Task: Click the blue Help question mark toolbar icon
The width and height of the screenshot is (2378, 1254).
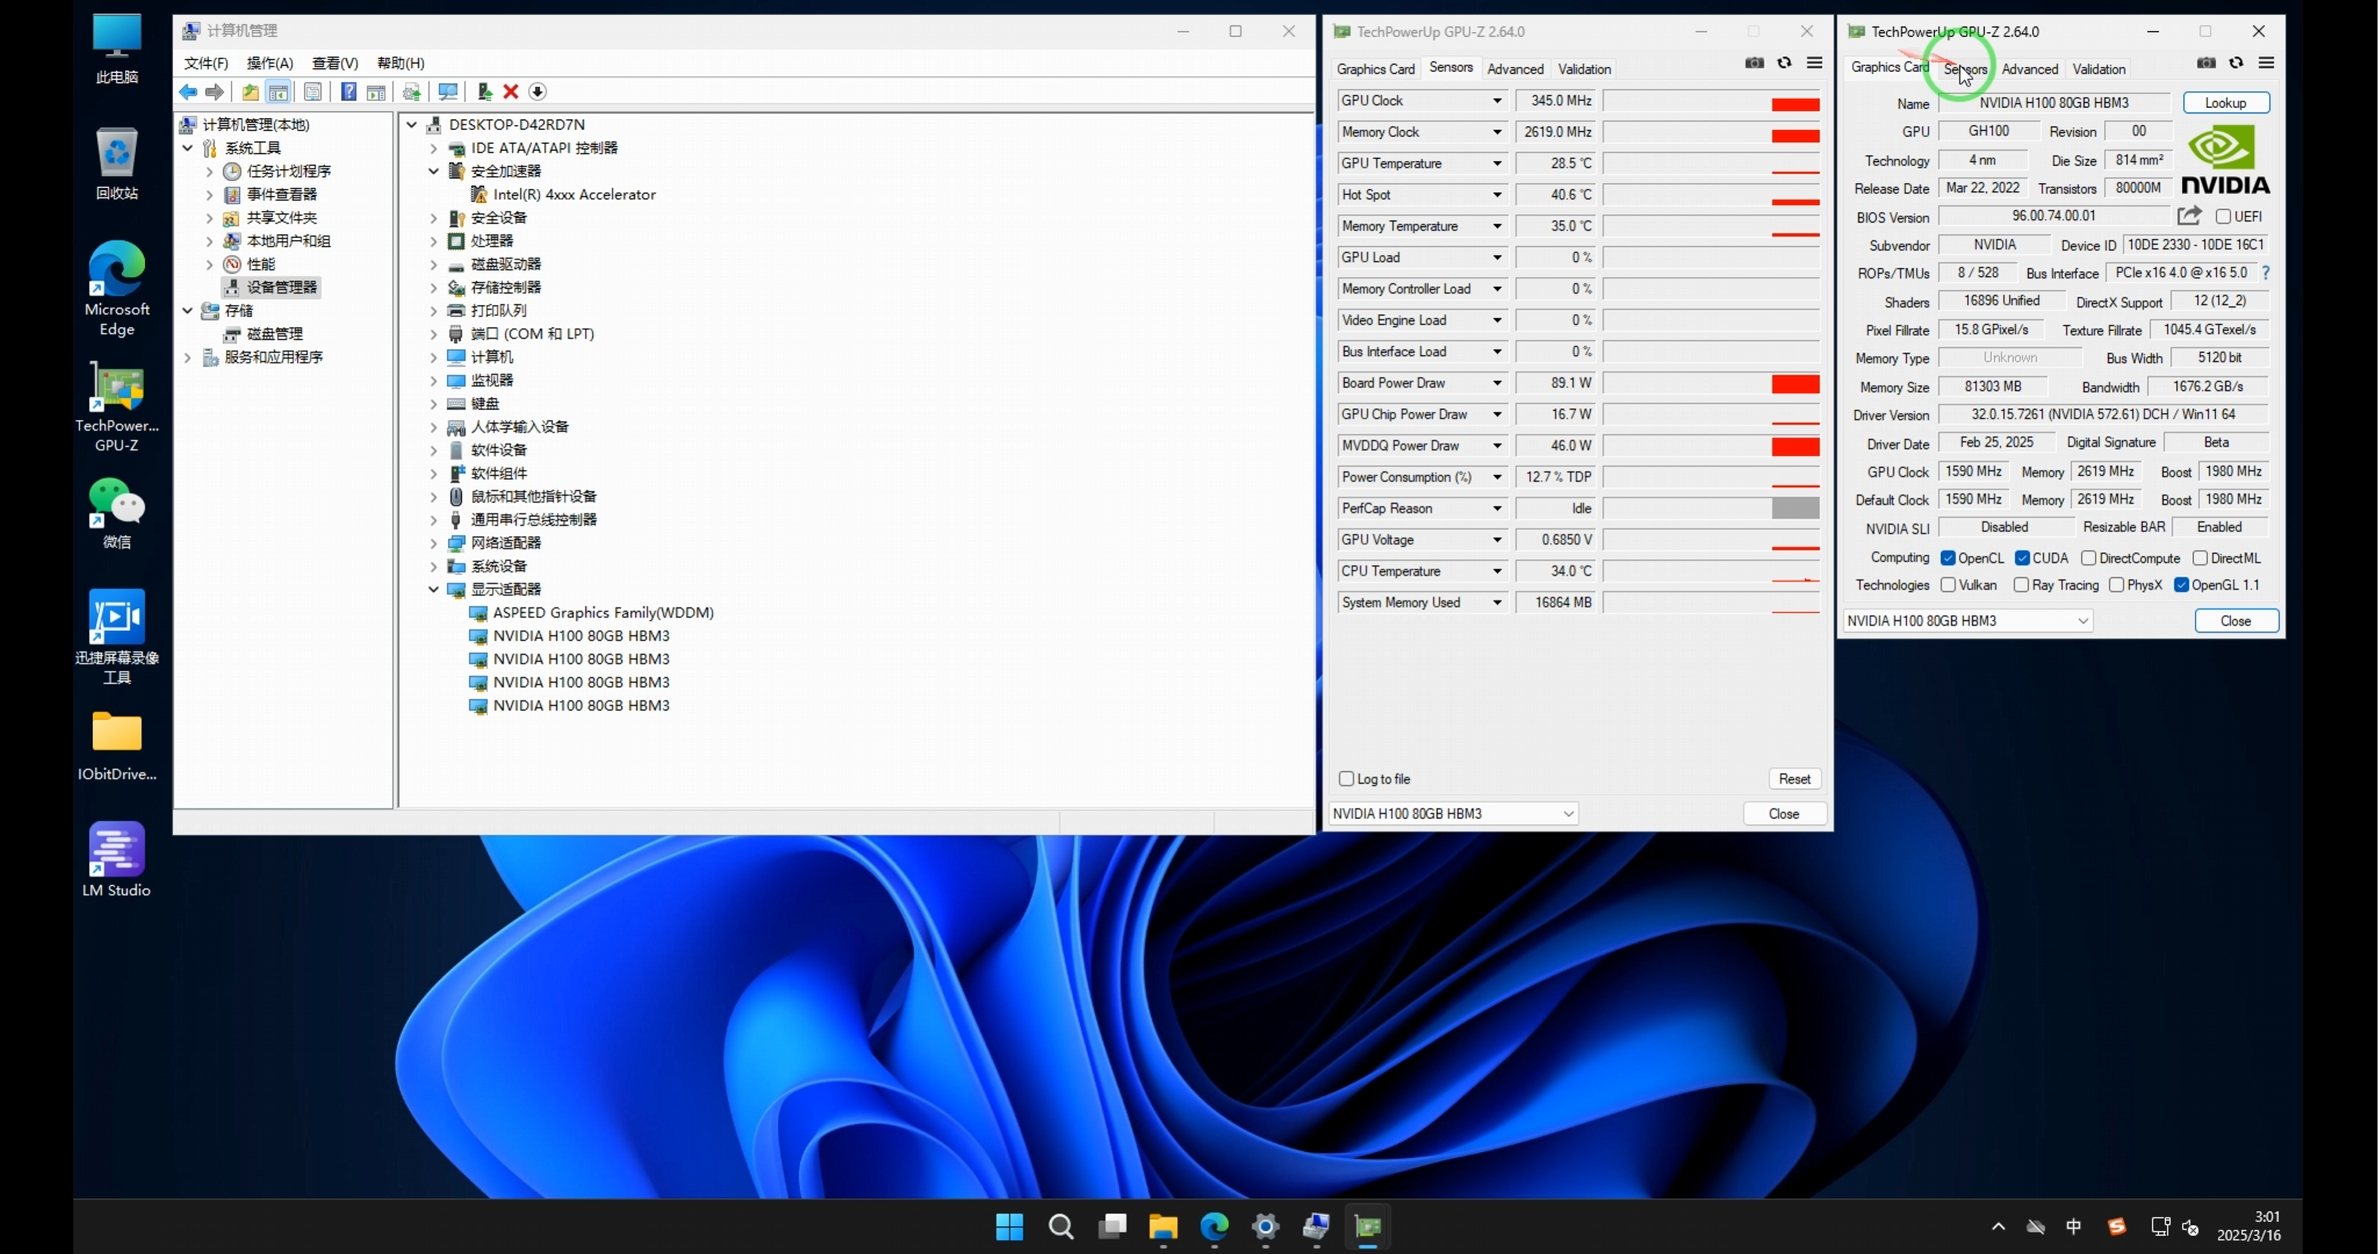Action: (348, 92)
